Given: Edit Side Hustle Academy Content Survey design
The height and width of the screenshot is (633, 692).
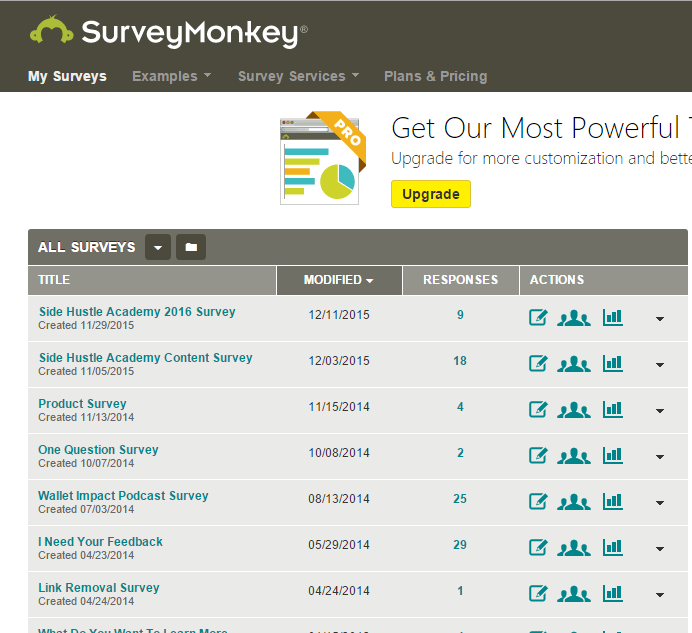Looking at the screenshot, I should (x=538, y=363).
